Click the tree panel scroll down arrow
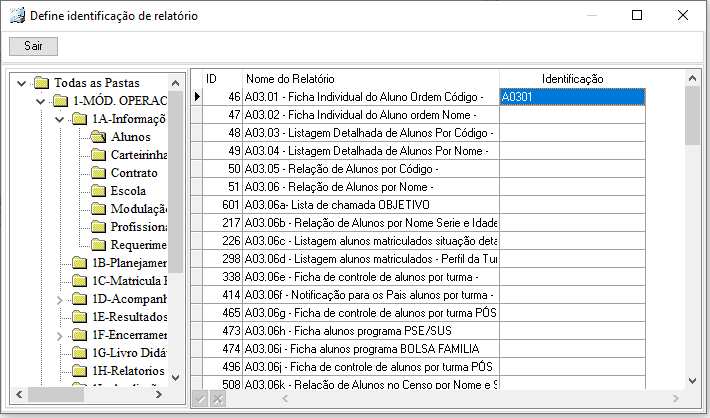This screenshot has height=418, width=710. point(176,378)
